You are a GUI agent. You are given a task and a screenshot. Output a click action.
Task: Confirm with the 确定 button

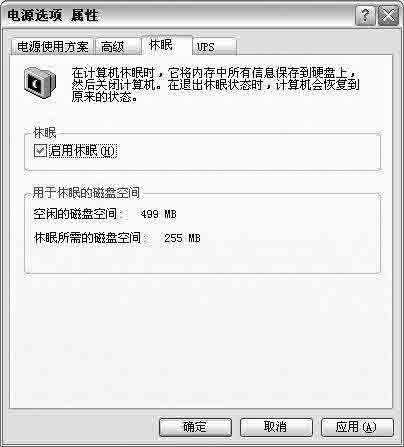point(195,427)
